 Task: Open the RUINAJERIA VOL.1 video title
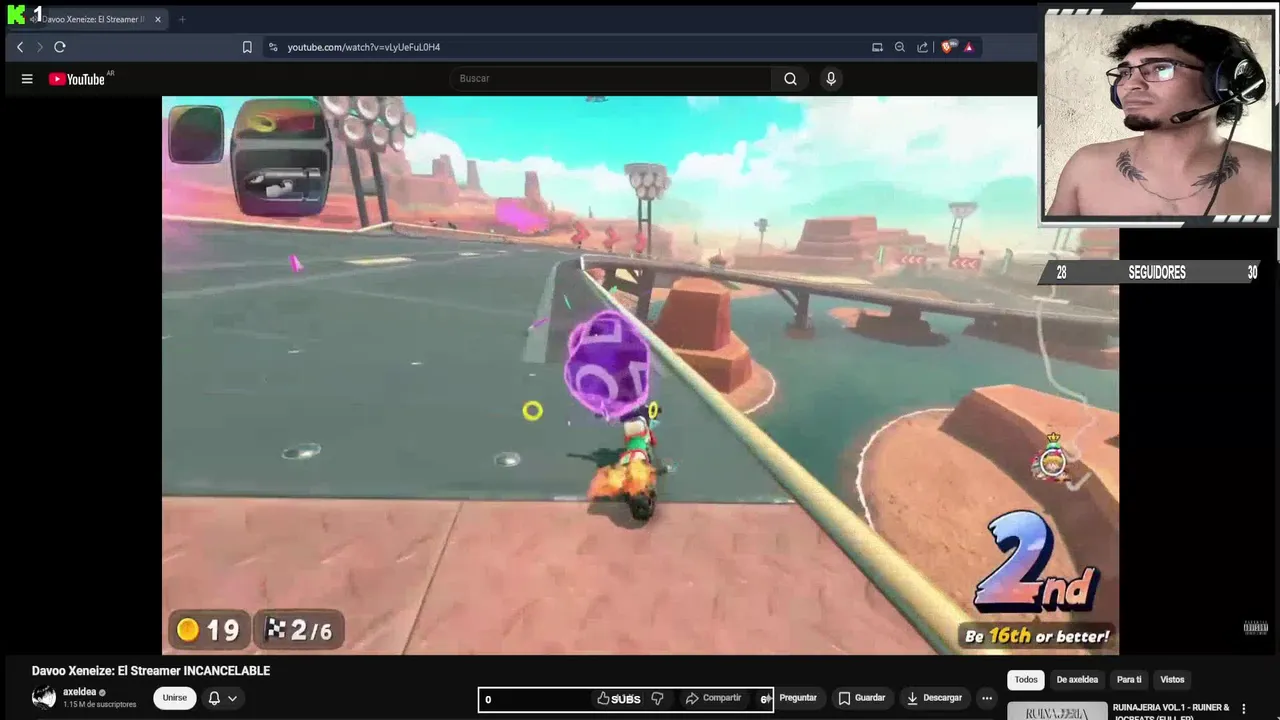coord(1171,712)
